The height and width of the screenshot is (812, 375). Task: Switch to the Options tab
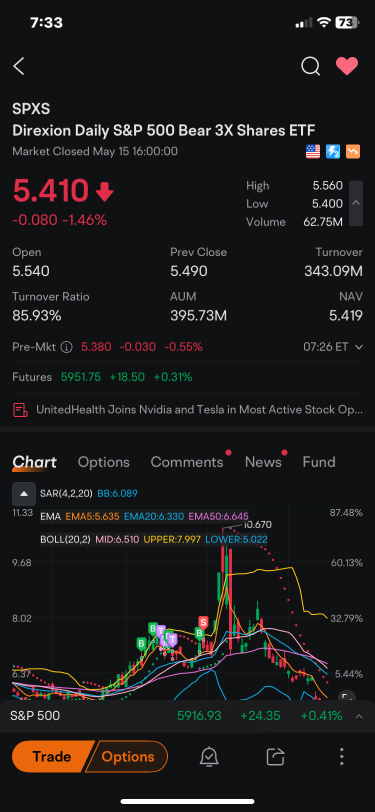(104, 462)
